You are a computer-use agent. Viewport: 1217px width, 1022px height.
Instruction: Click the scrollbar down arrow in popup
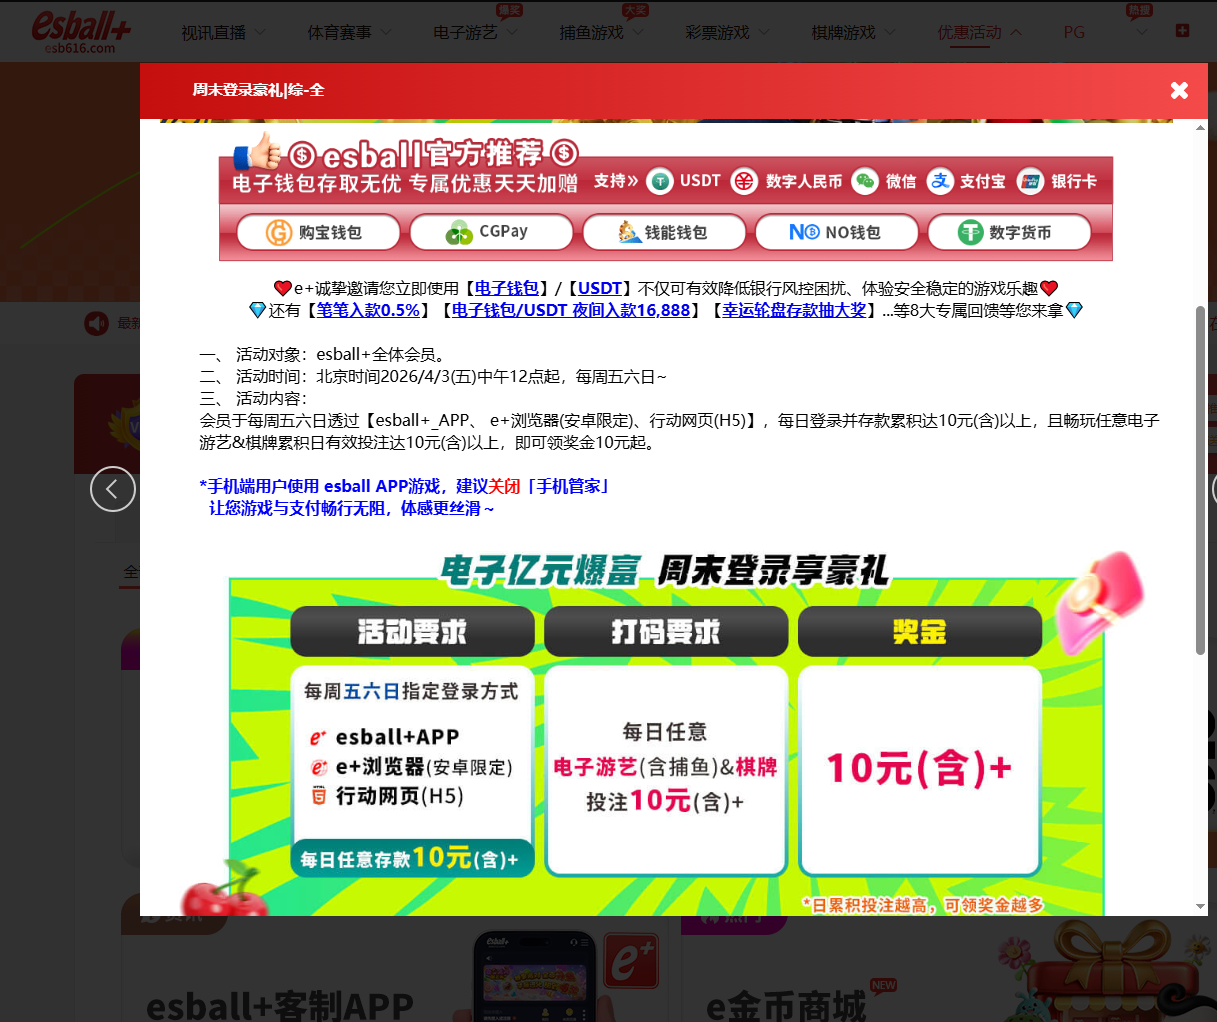(1200, 907)
